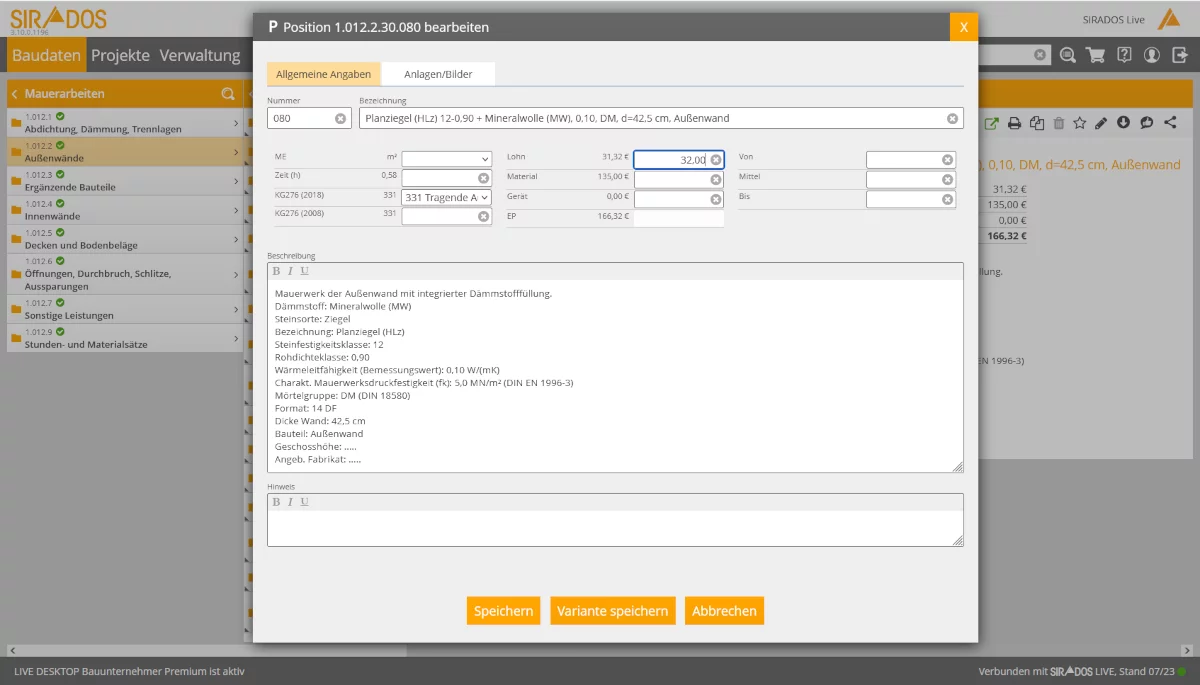This screenshot has width=1200, height=685.
Task: Click the Variante speichern button
Action: point(612,611)
